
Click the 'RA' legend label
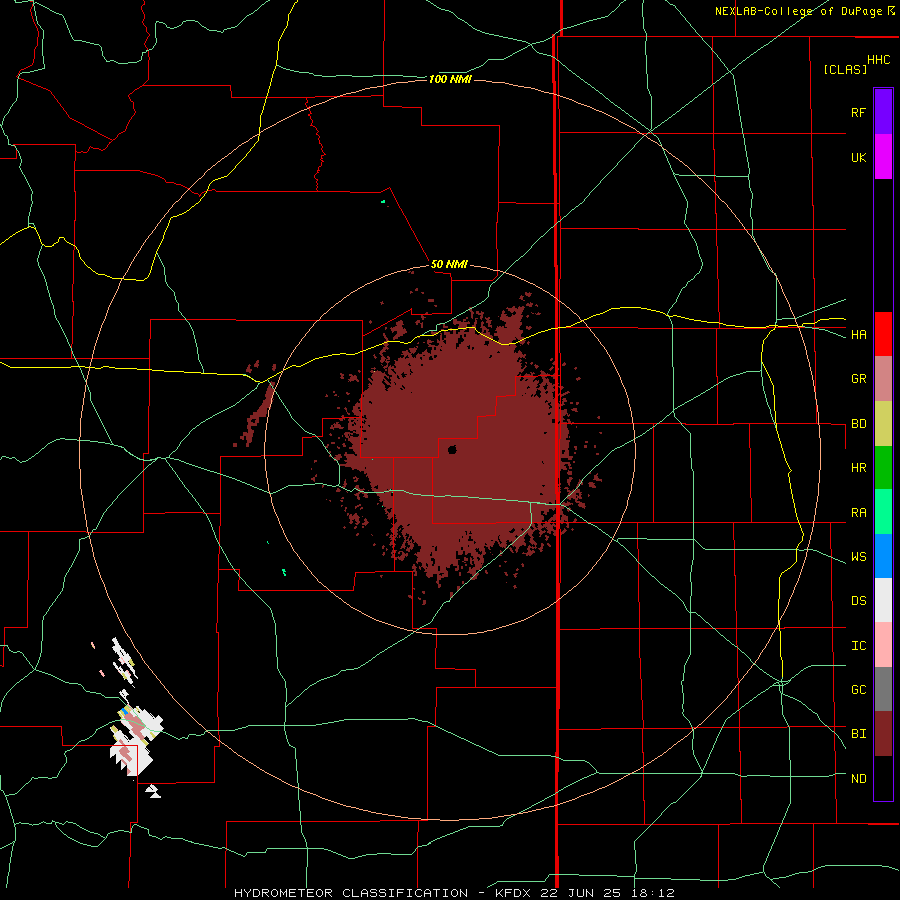coord(858,513)
